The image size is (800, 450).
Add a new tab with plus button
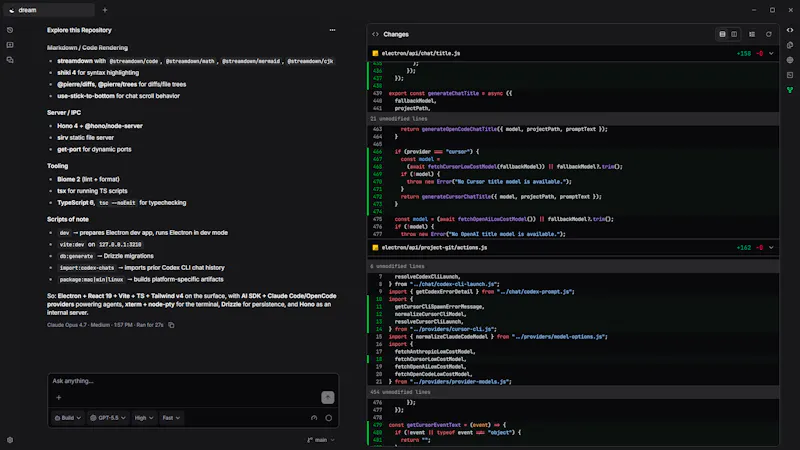click(x=105, y=10)
